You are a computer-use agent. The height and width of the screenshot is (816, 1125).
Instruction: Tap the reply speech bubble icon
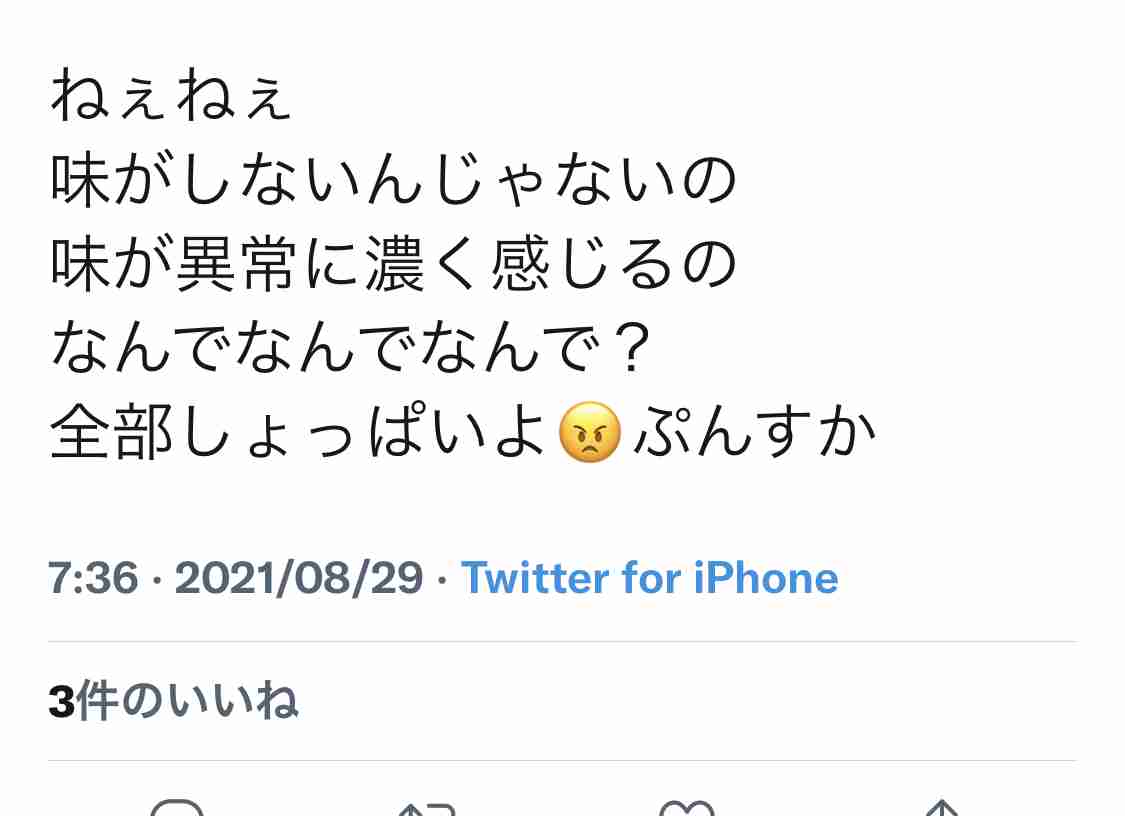pyautogui.click(x=177, y=808)
